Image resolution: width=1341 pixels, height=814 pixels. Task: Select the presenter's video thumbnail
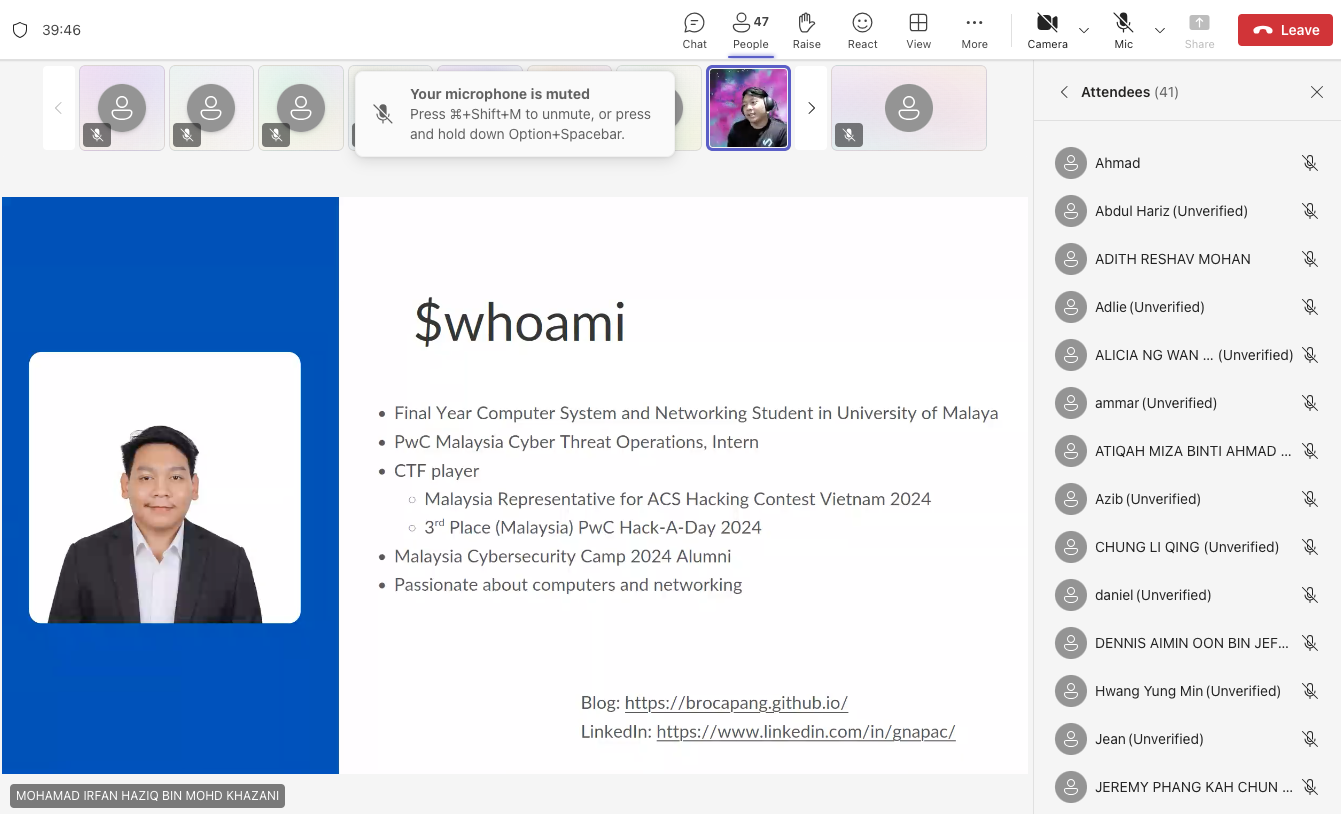748,108
